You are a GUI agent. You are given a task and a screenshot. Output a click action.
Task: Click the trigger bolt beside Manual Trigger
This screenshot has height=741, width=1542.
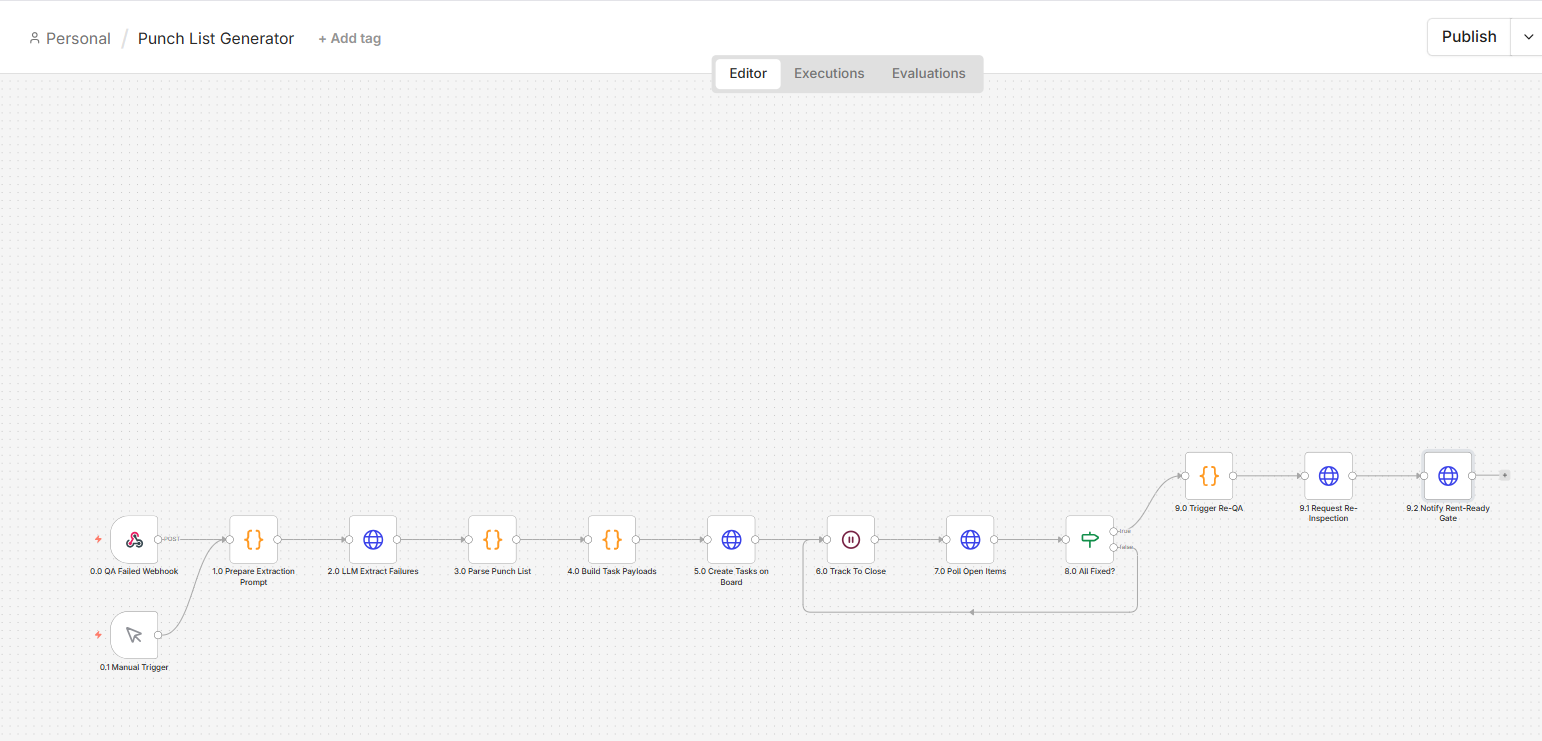click(98, 634)
